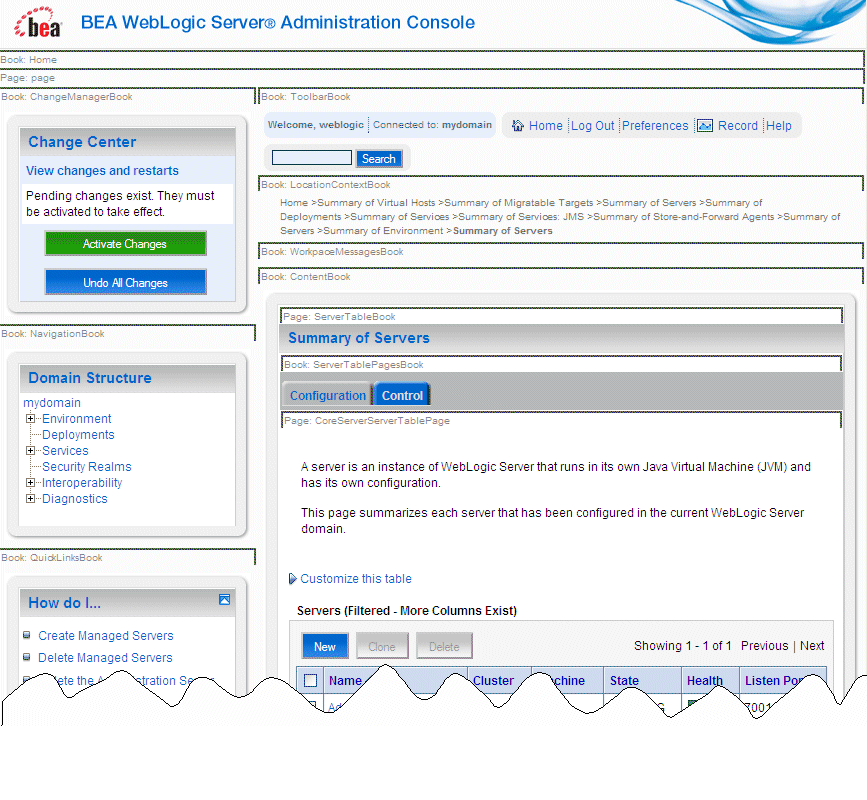Open the Delete Managed Servers help link
867x800 pixels.
(x=105, y=658)
